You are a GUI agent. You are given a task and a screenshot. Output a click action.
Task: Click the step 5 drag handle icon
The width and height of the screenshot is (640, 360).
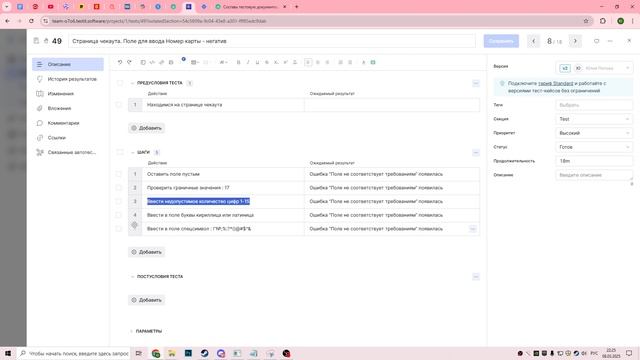click(135, 225)
